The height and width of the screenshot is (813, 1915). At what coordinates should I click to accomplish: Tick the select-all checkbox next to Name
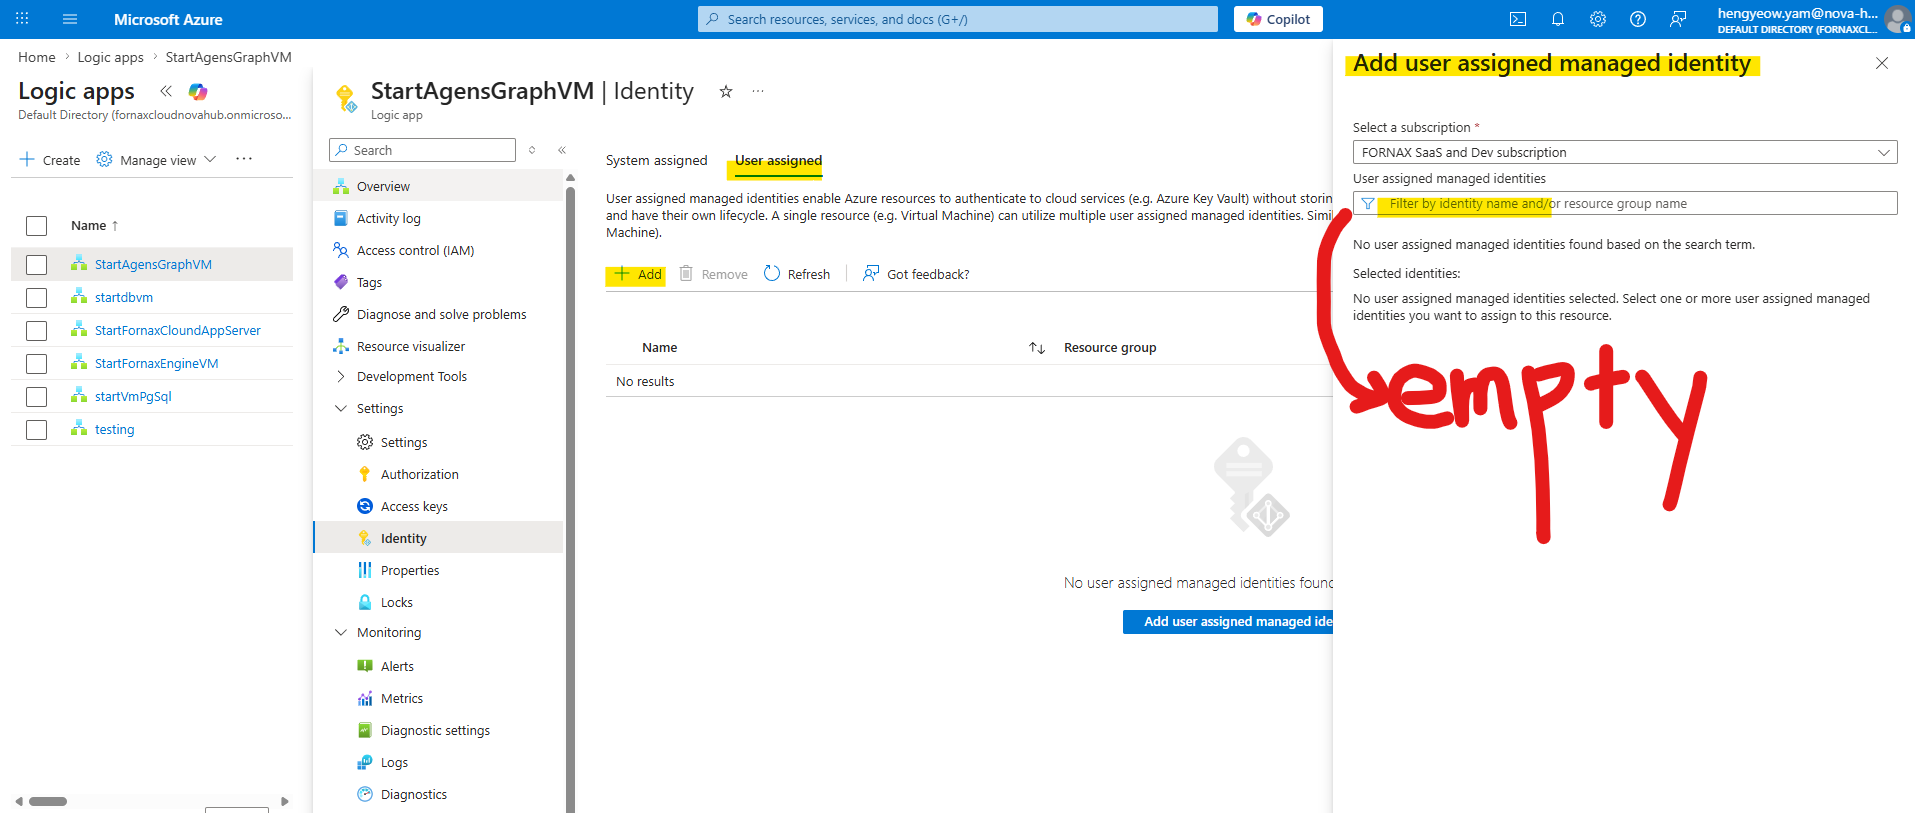[x=37, y=226]
